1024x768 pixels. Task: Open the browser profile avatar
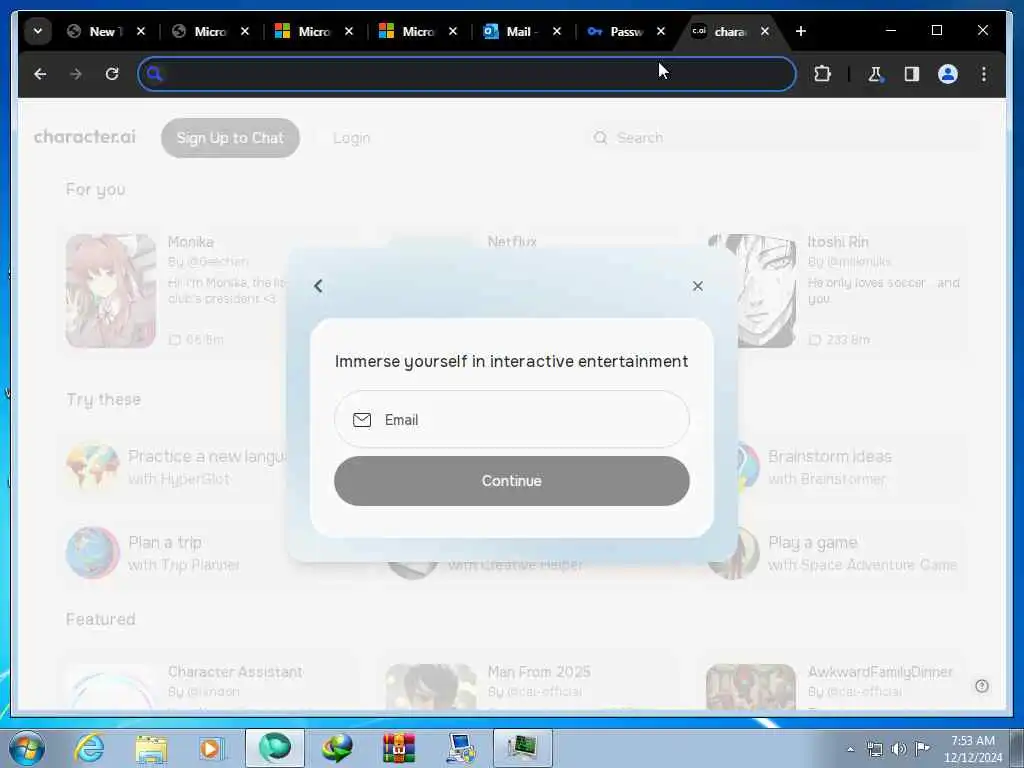point(948,74)
